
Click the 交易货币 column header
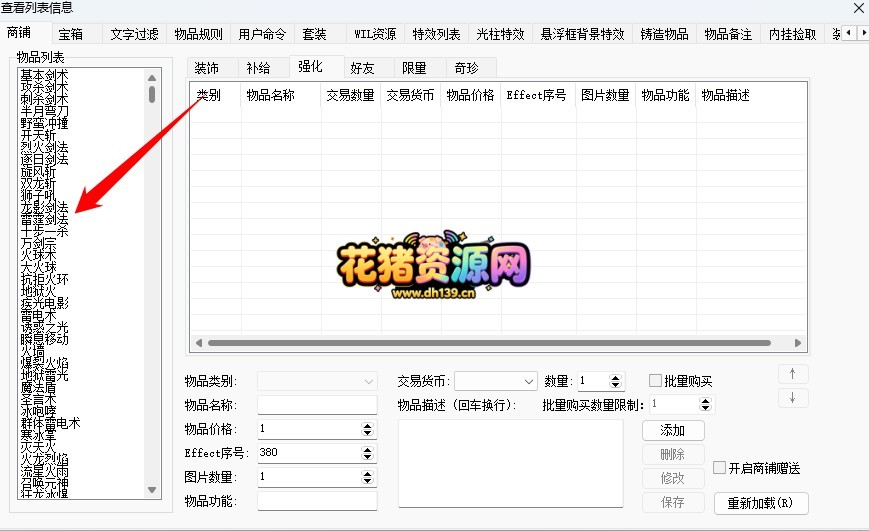pyautogui.click(x=411, y=95)
